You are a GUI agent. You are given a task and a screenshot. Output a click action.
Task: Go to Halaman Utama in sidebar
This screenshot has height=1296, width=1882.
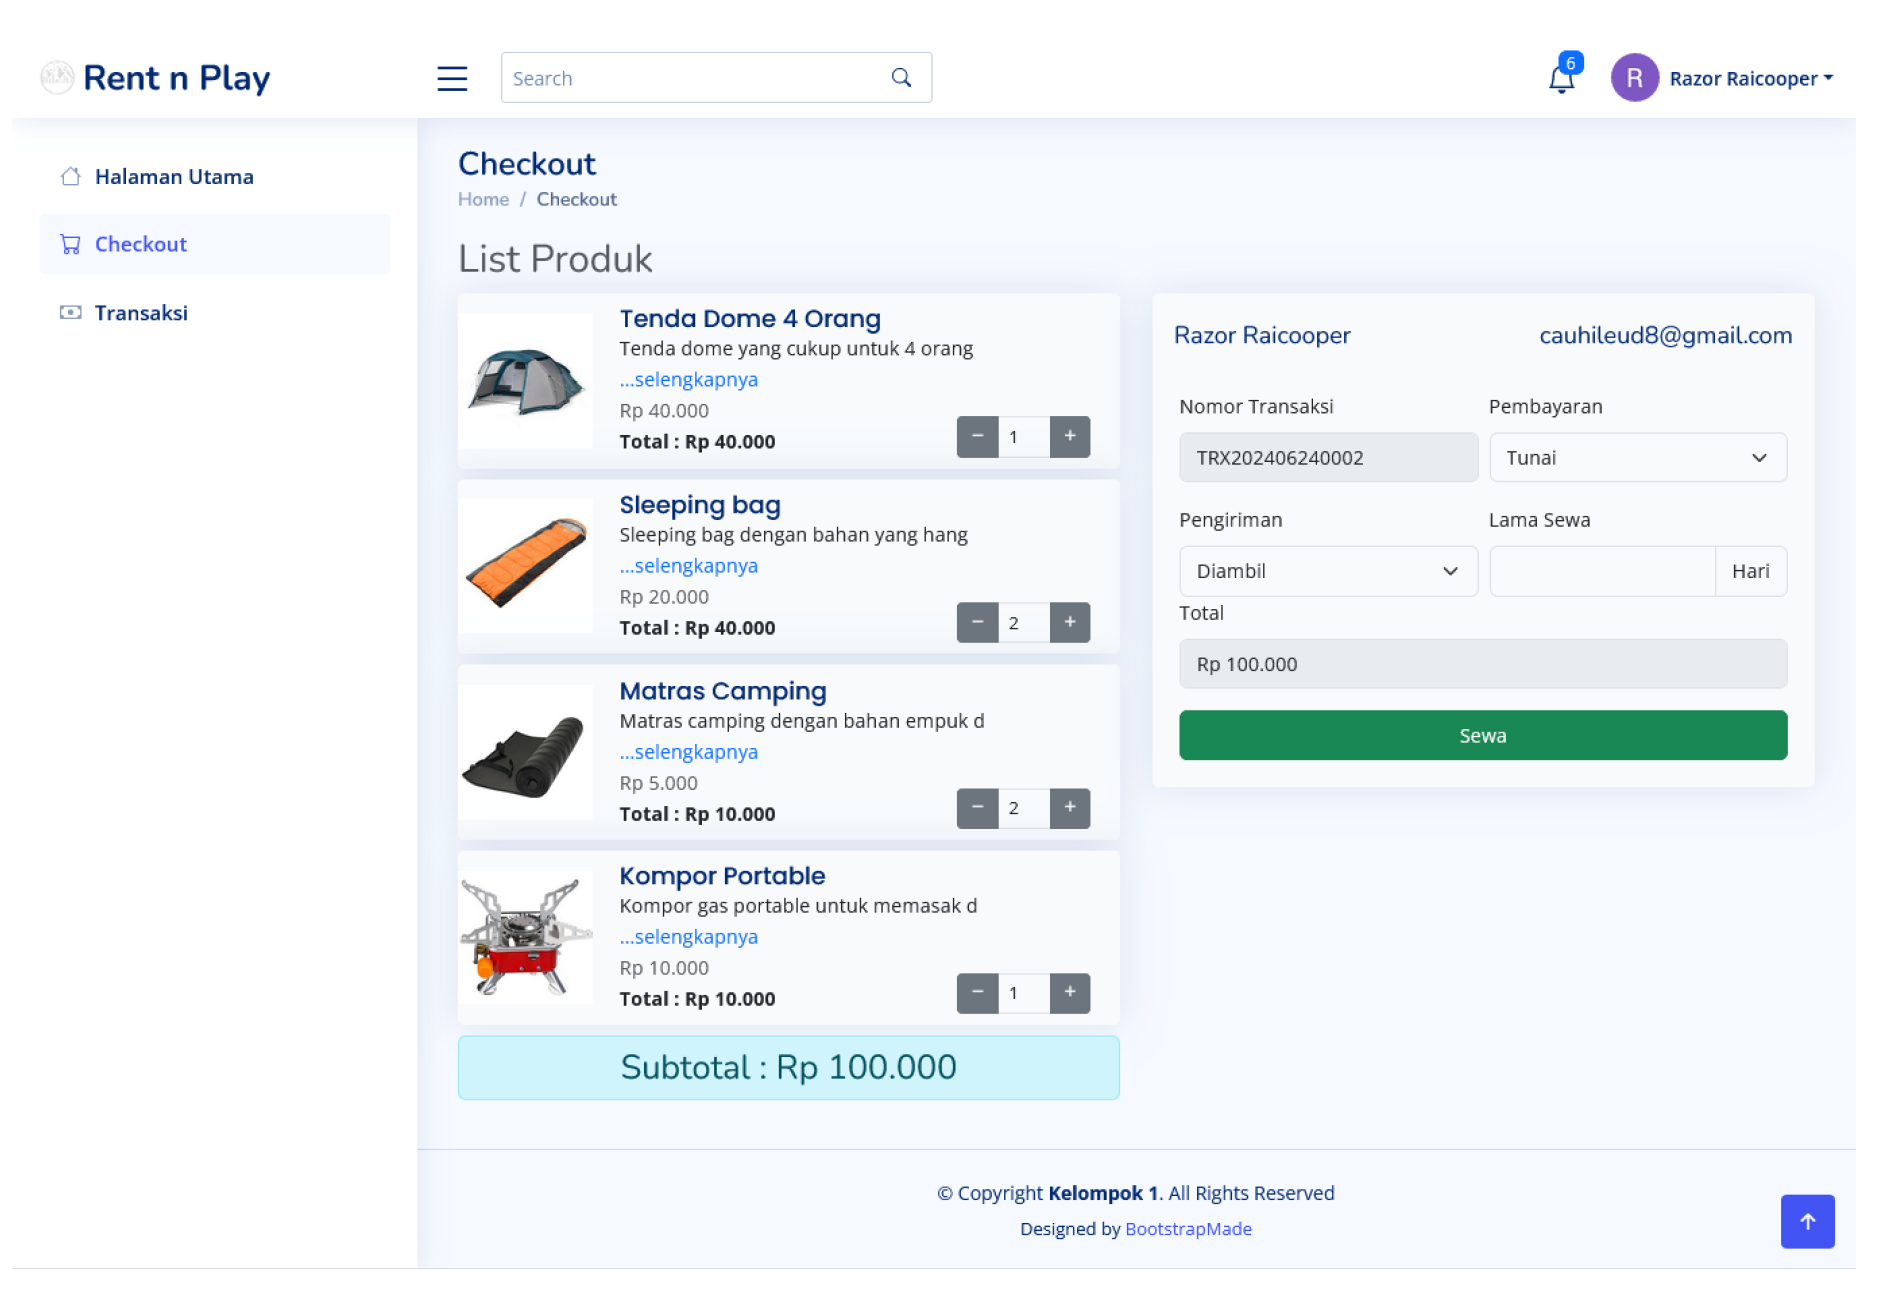click(174, 177)
